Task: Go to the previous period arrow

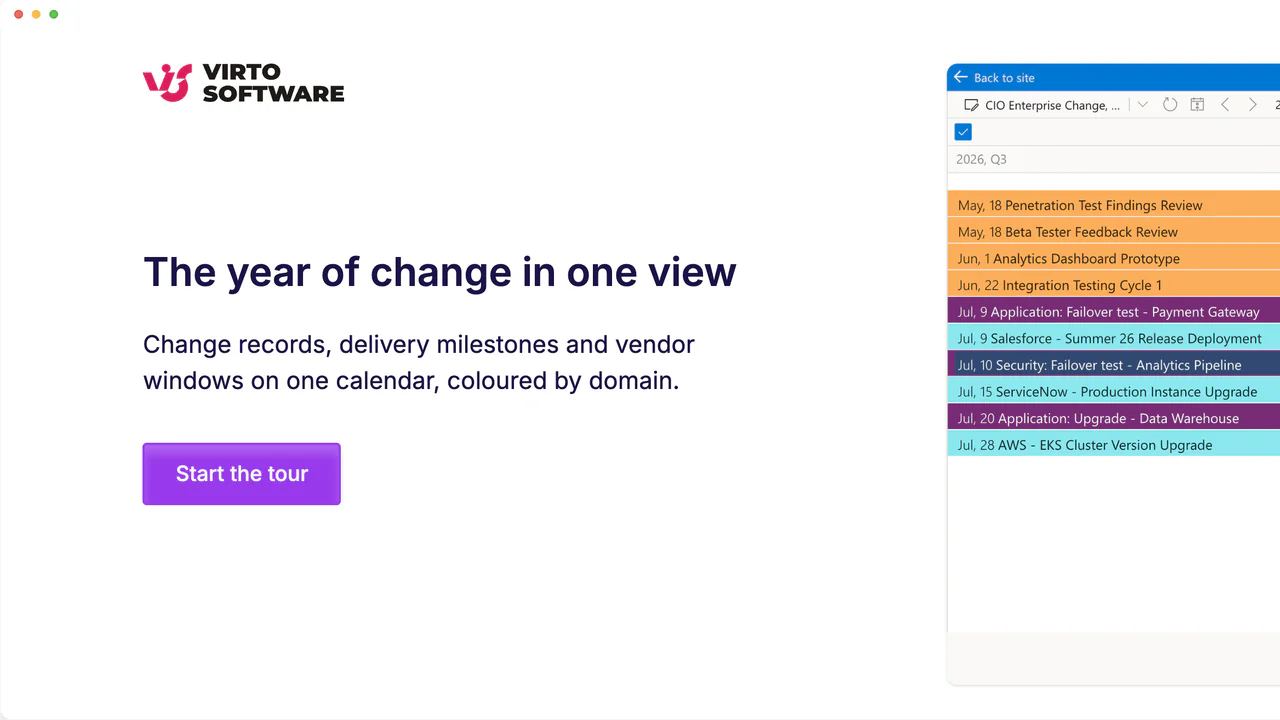Action: (x=1225, y=105)
